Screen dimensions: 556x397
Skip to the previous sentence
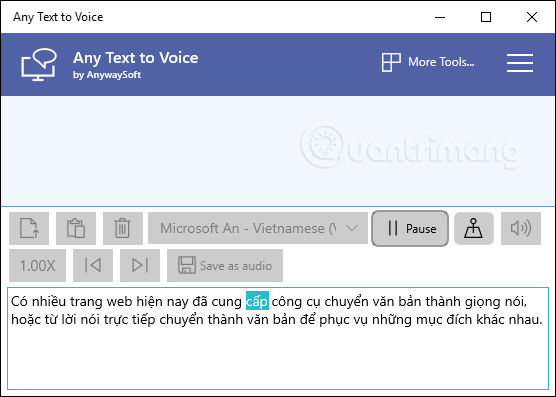pos(93,265)
